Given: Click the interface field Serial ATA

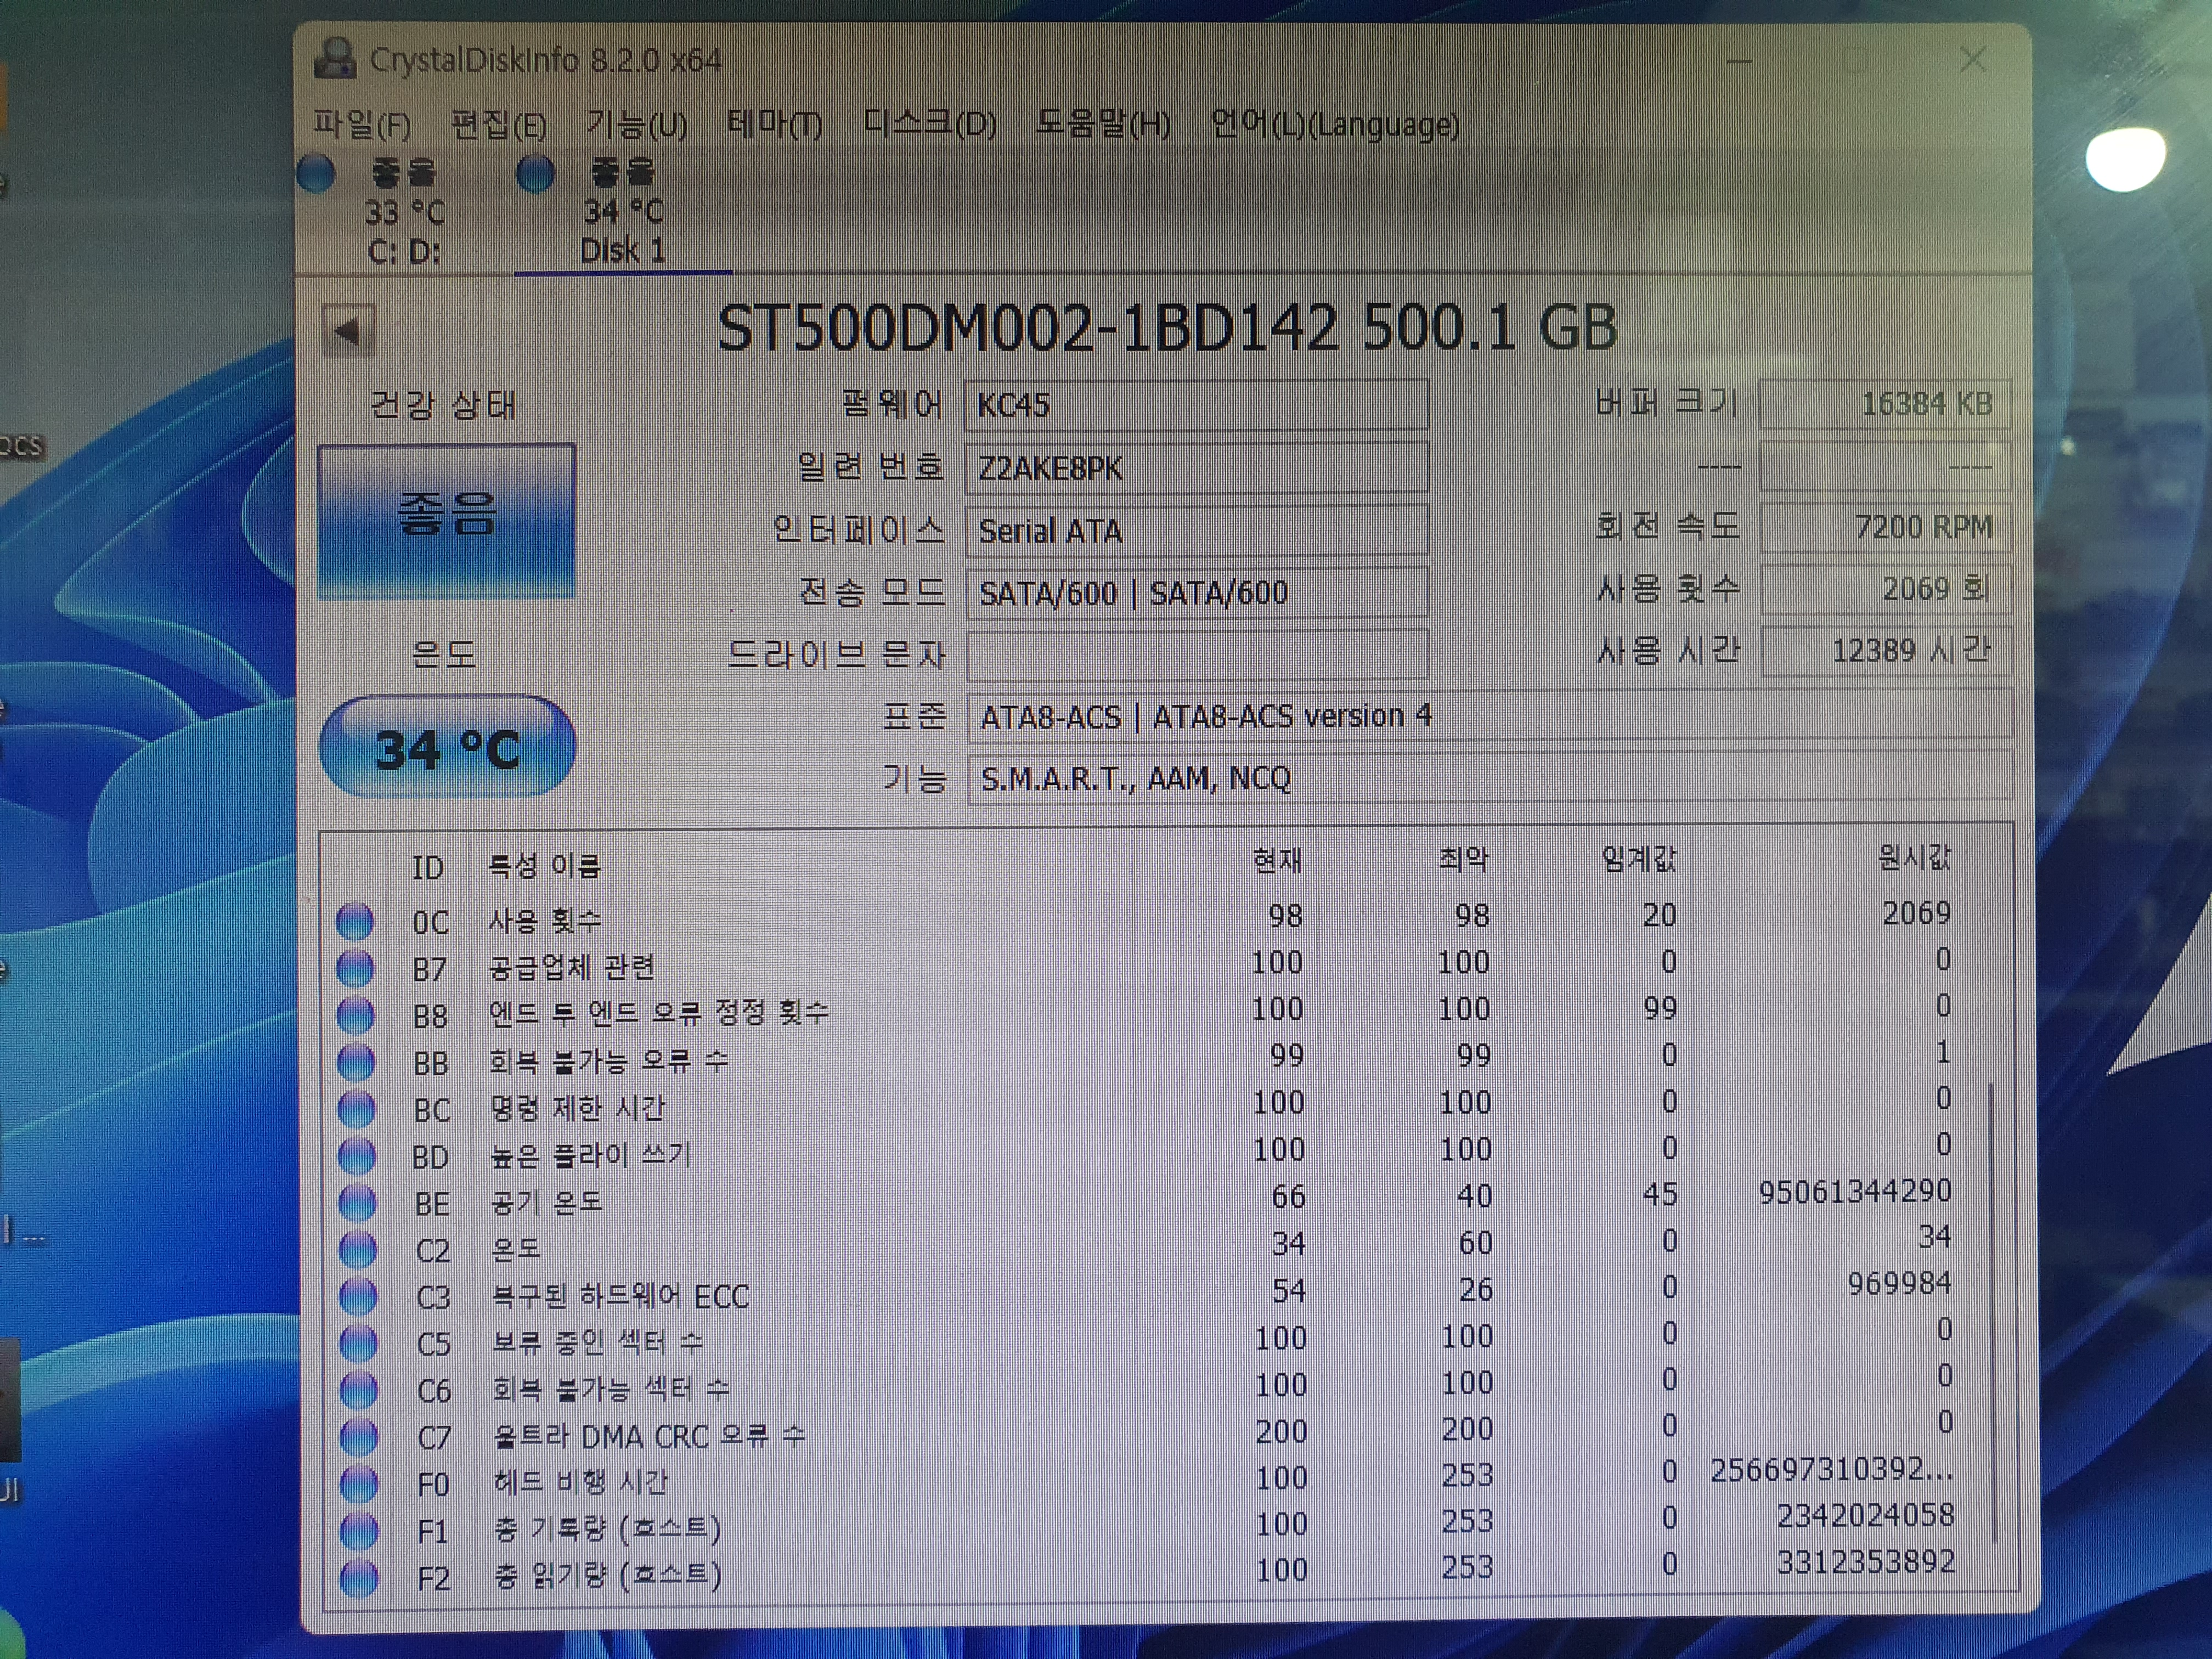Looking at the screenshot, I should (1197, 530).
